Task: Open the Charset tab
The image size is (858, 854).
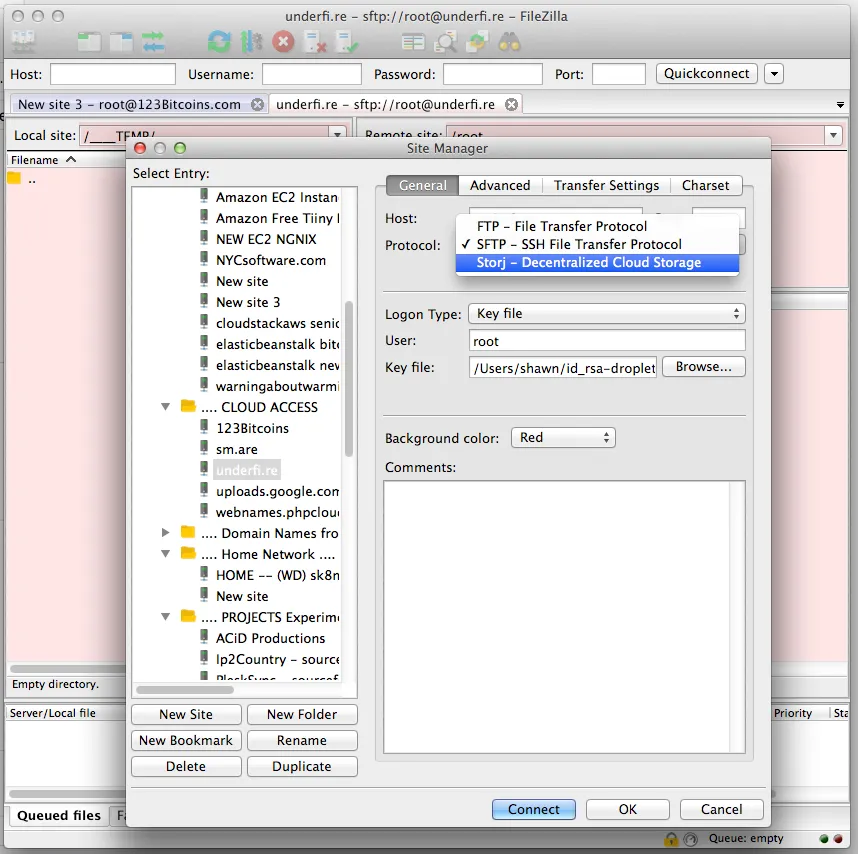Action: (705, 185)
